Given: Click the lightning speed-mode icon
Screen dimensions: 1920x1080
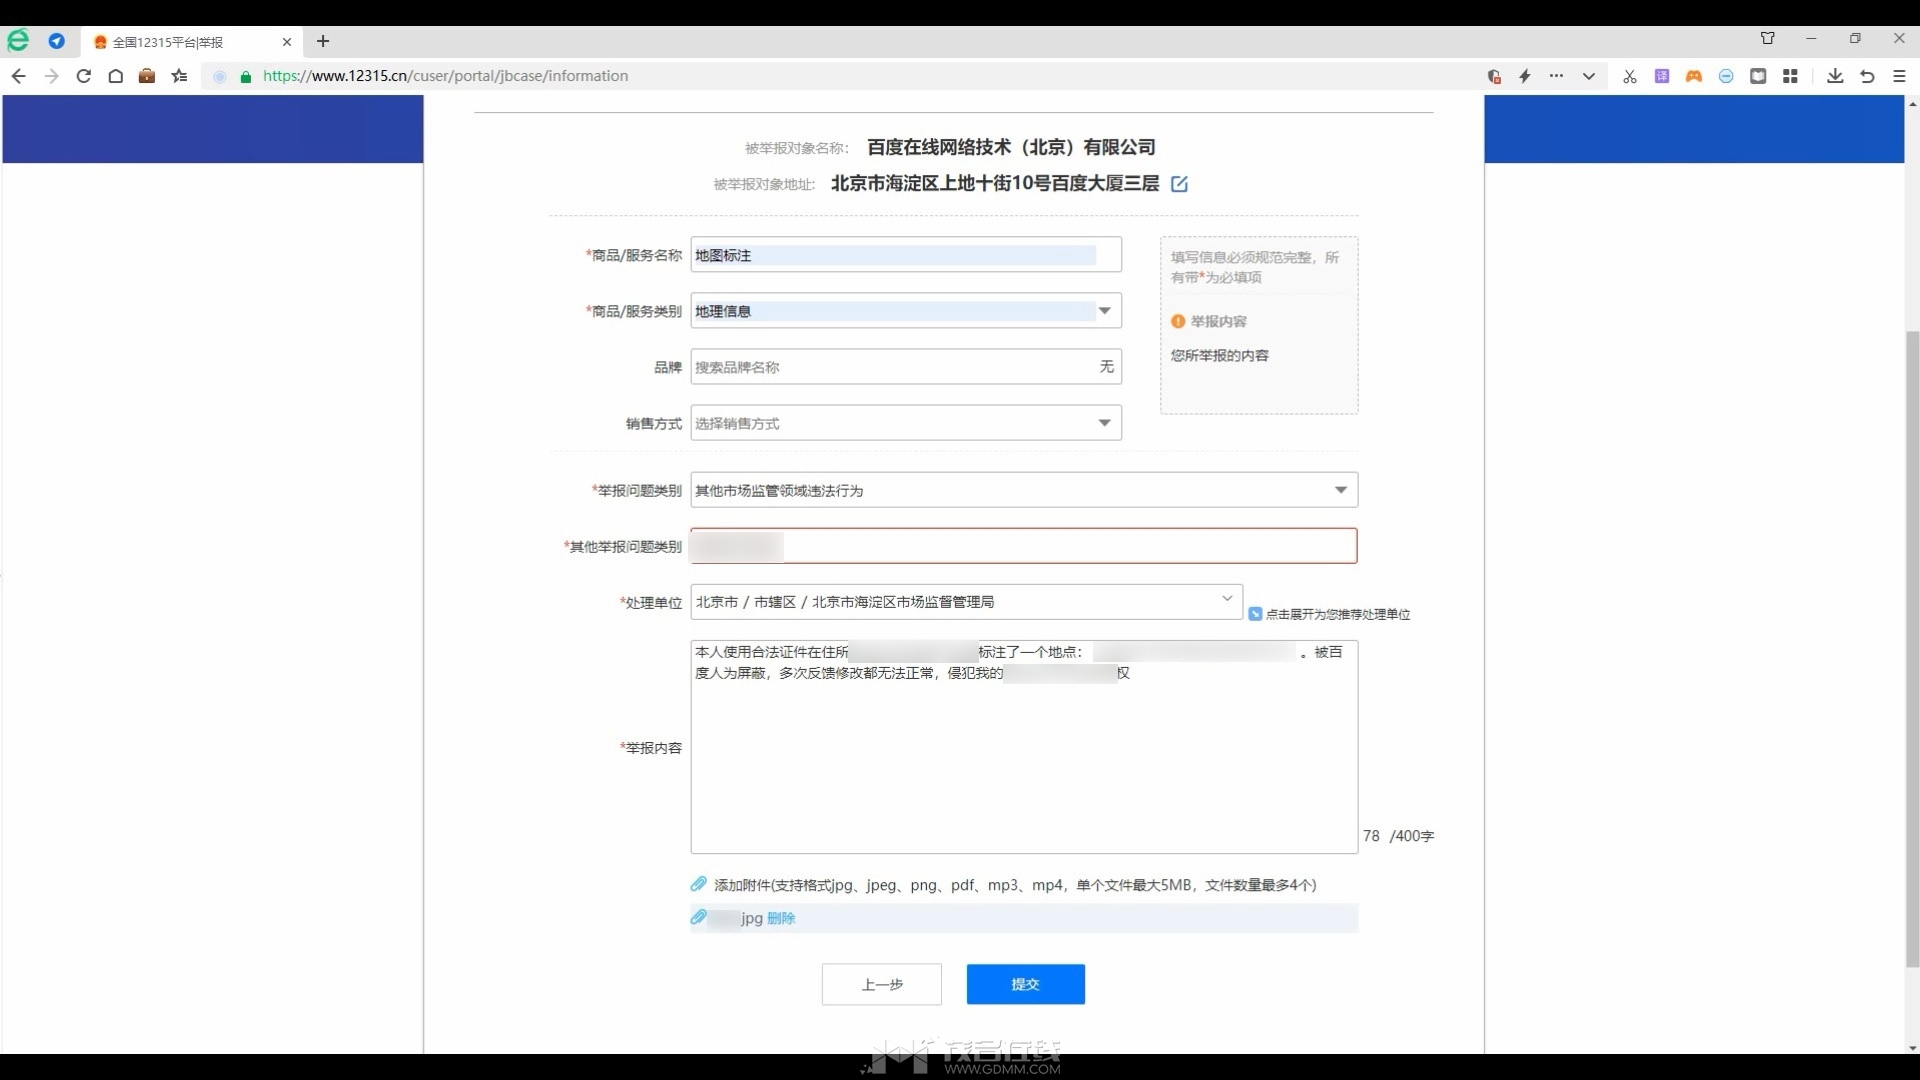Looking at the screenshot, I should [x=1525, y=76].
